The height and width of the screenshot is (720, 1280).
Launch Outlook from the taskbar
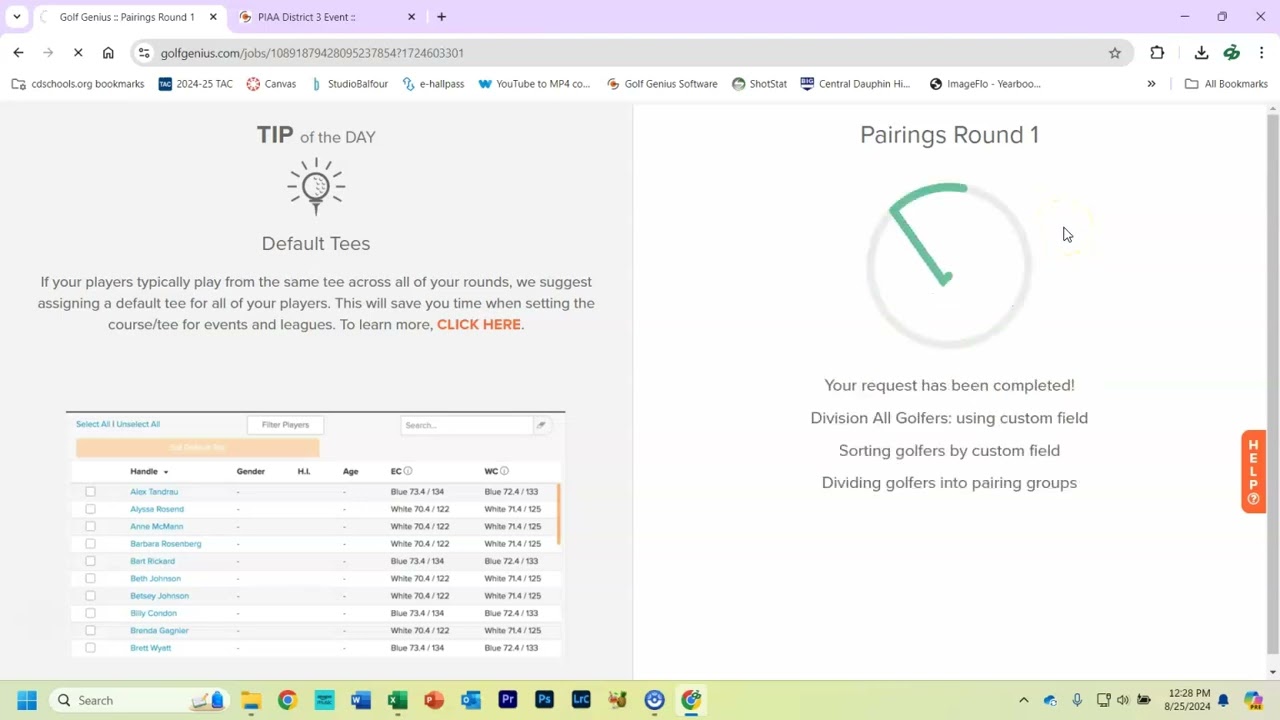[x=471, y=700]
